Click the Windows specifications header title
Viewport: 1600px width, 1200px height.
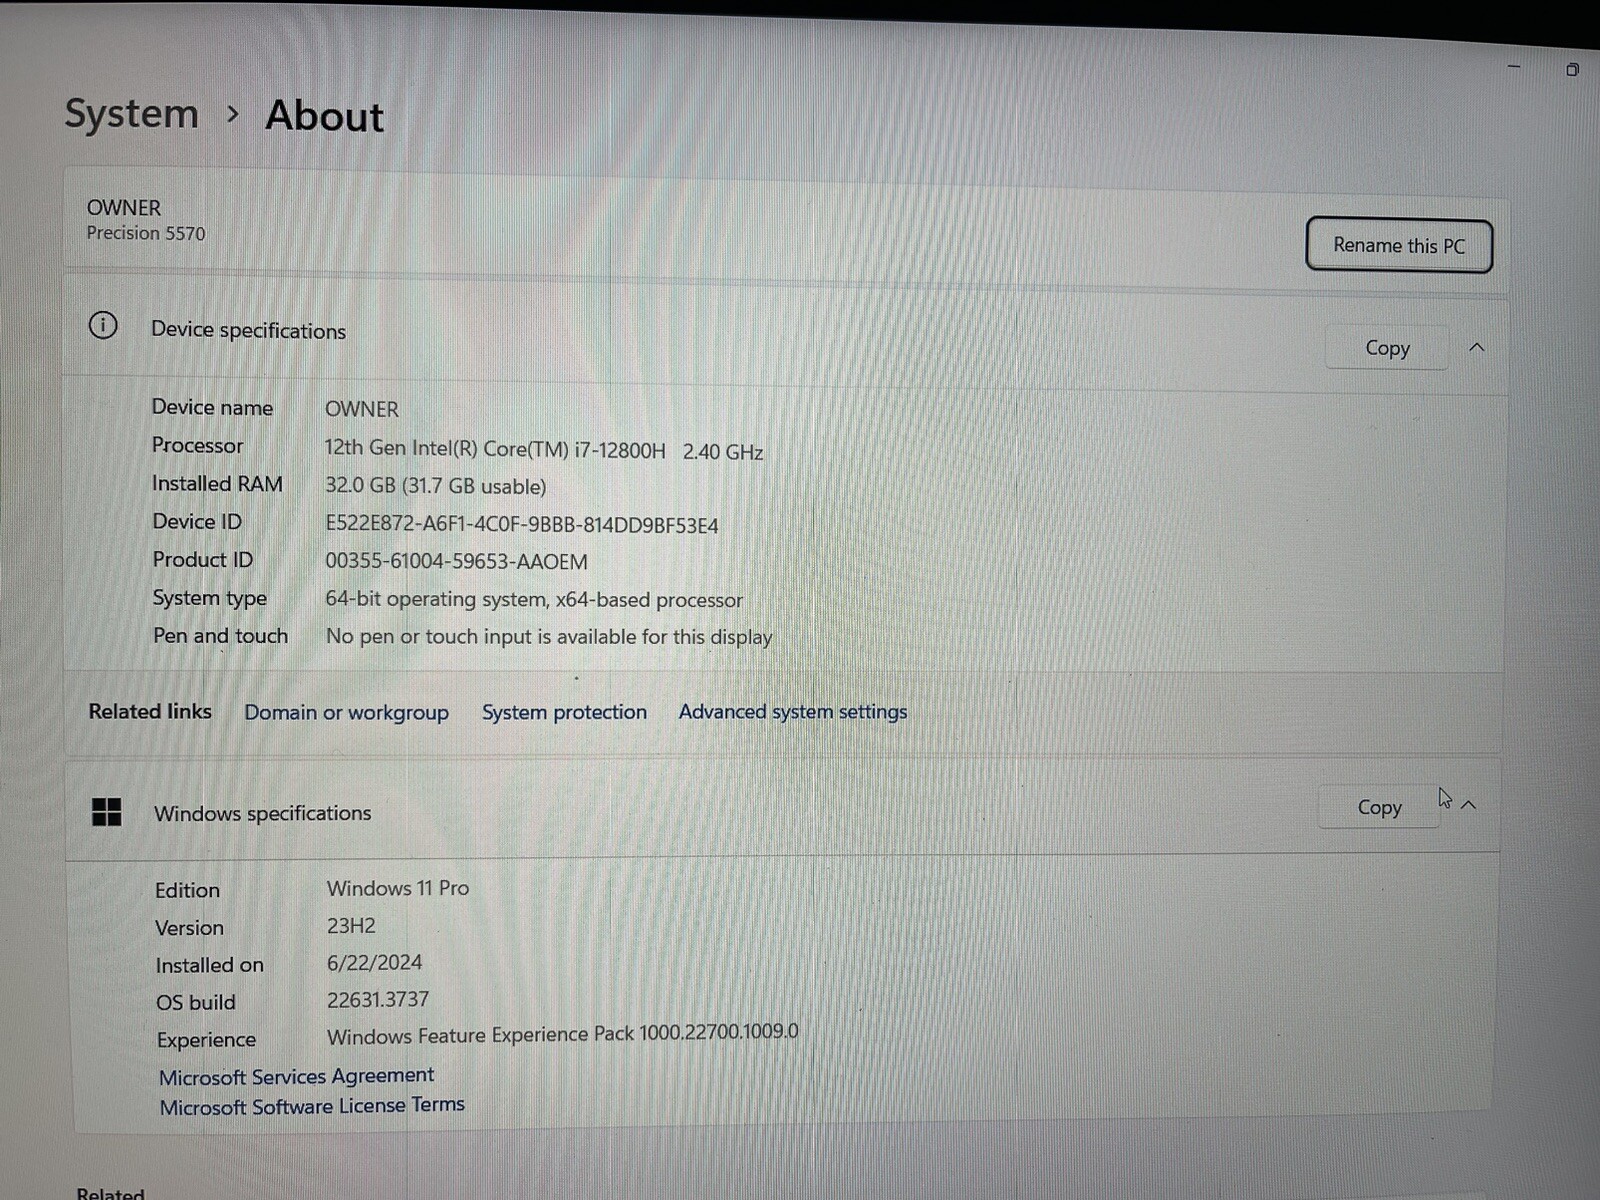tap(262, 813)
